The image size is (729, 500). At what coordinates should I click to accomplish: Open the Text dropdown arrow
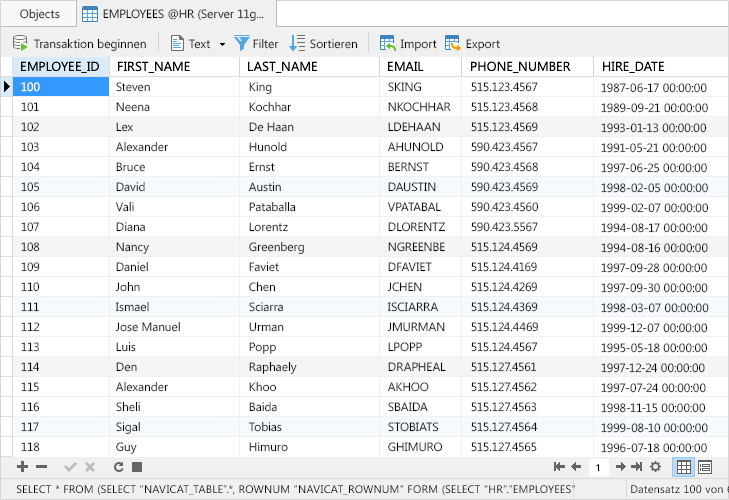click(x=222, y=44)
